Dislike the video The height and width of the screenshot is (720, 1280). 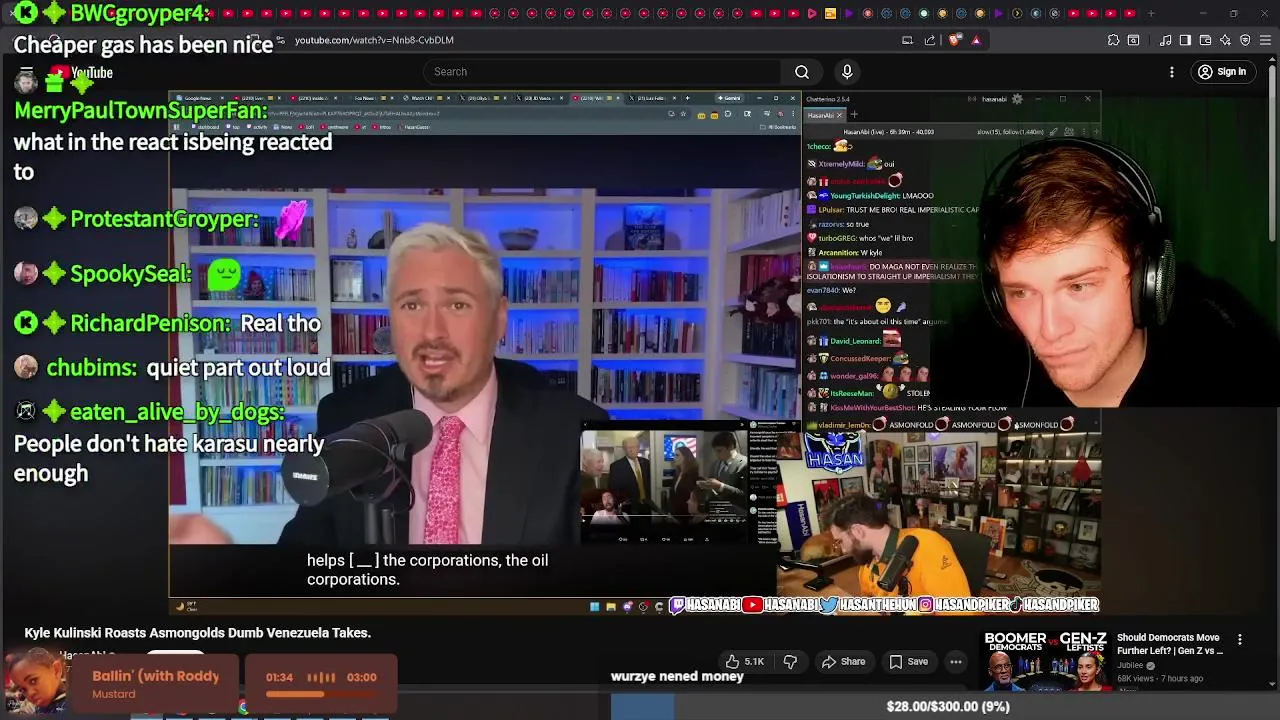point(790,661)
